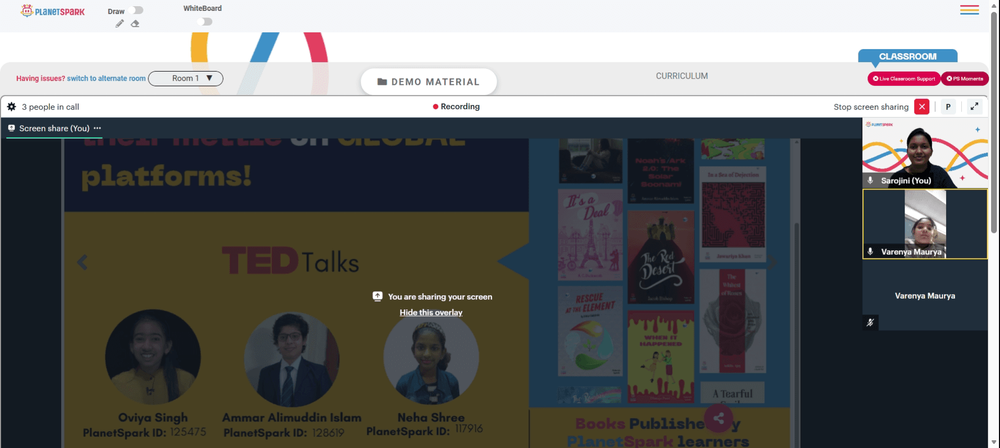Click Oviya Singh's profile photo

pyautogui.click(x=153, y=357)
